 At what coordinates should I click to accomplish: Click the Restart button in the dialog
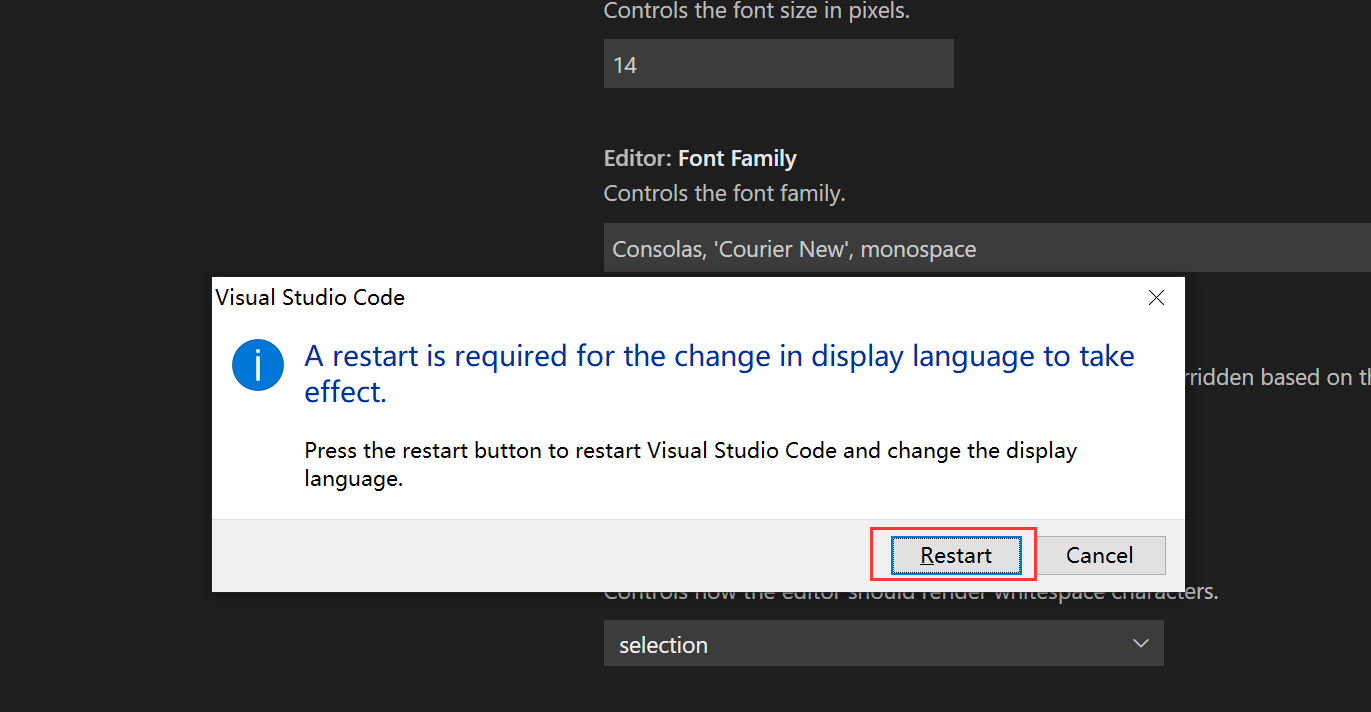956,555
